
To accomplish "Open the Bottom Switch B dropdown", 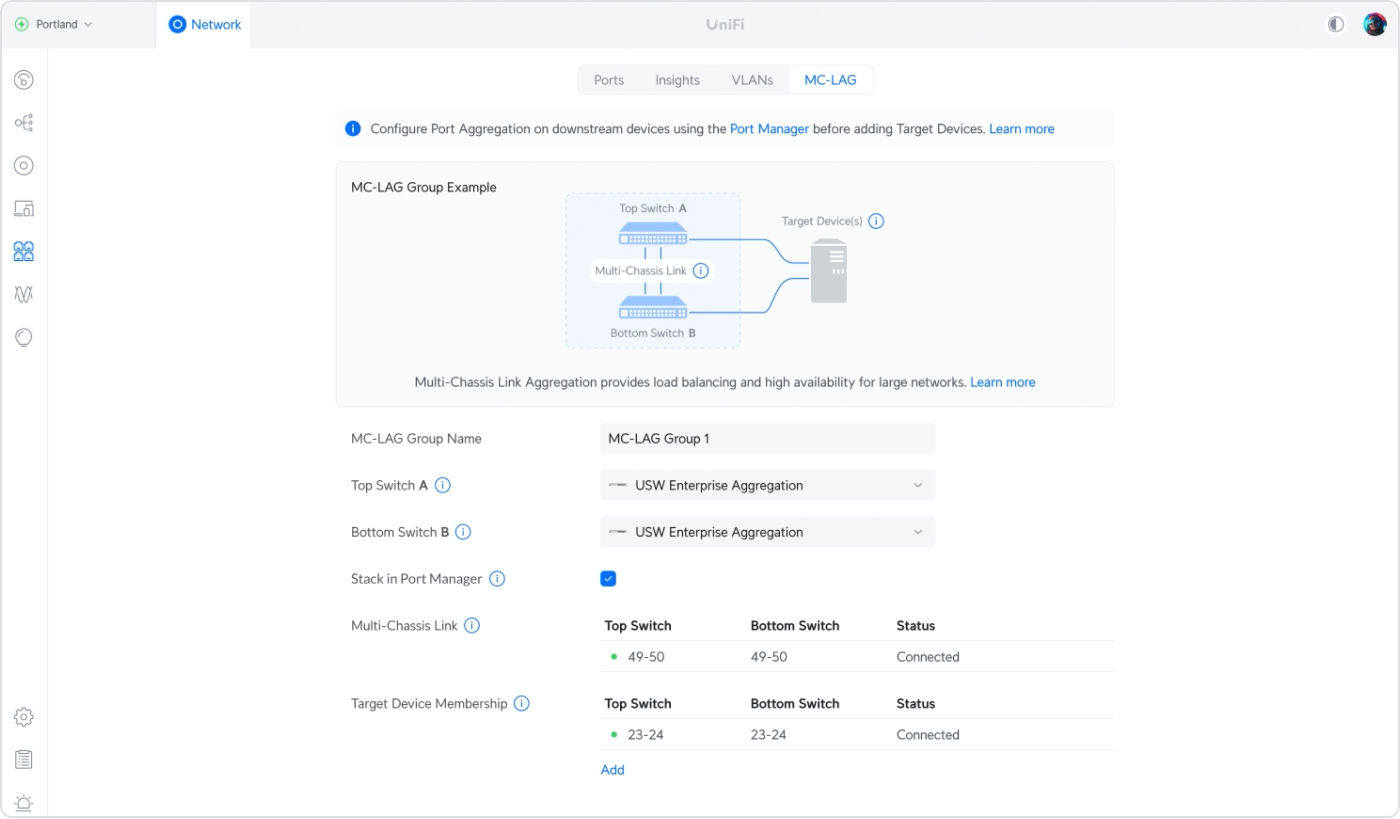I will (768, 532).
